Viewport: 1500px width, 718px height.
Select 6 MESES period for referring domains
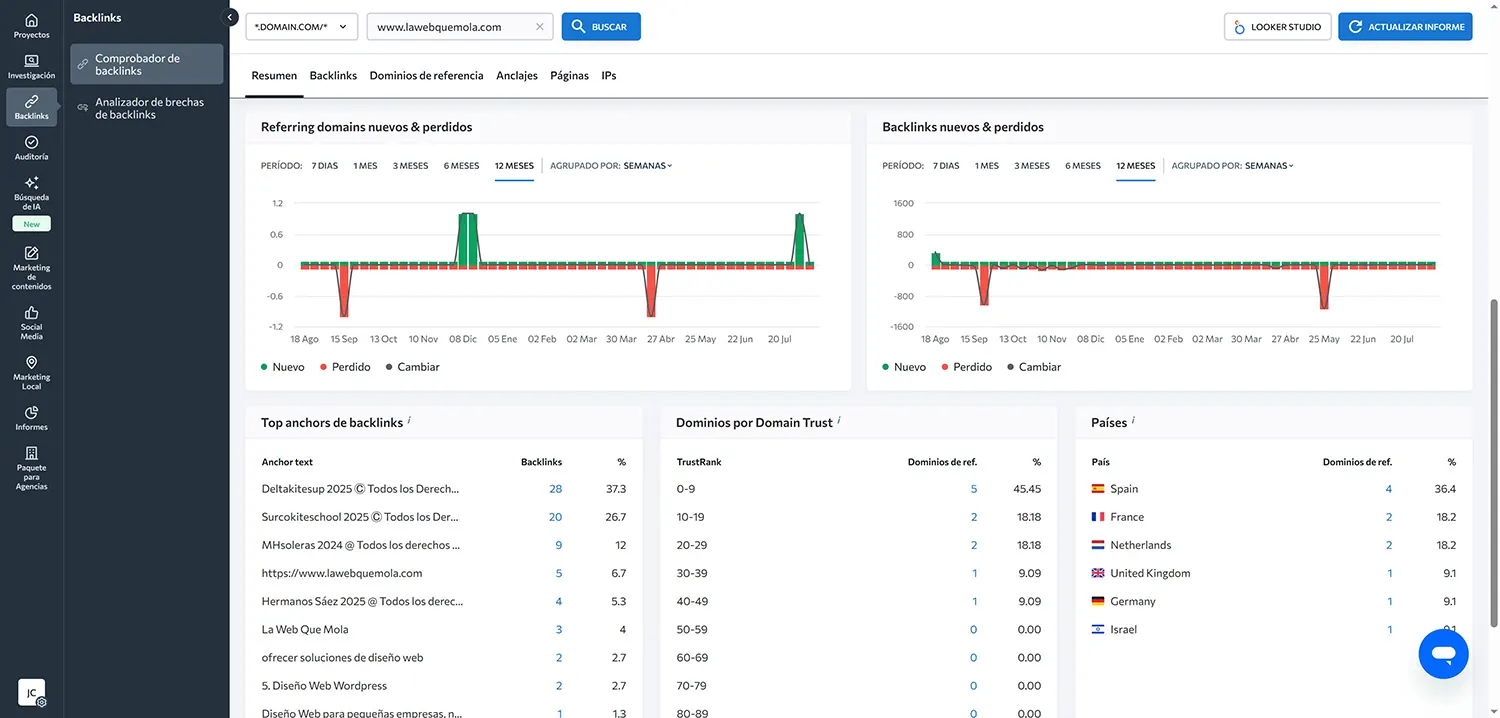click(x=461, y=166)
